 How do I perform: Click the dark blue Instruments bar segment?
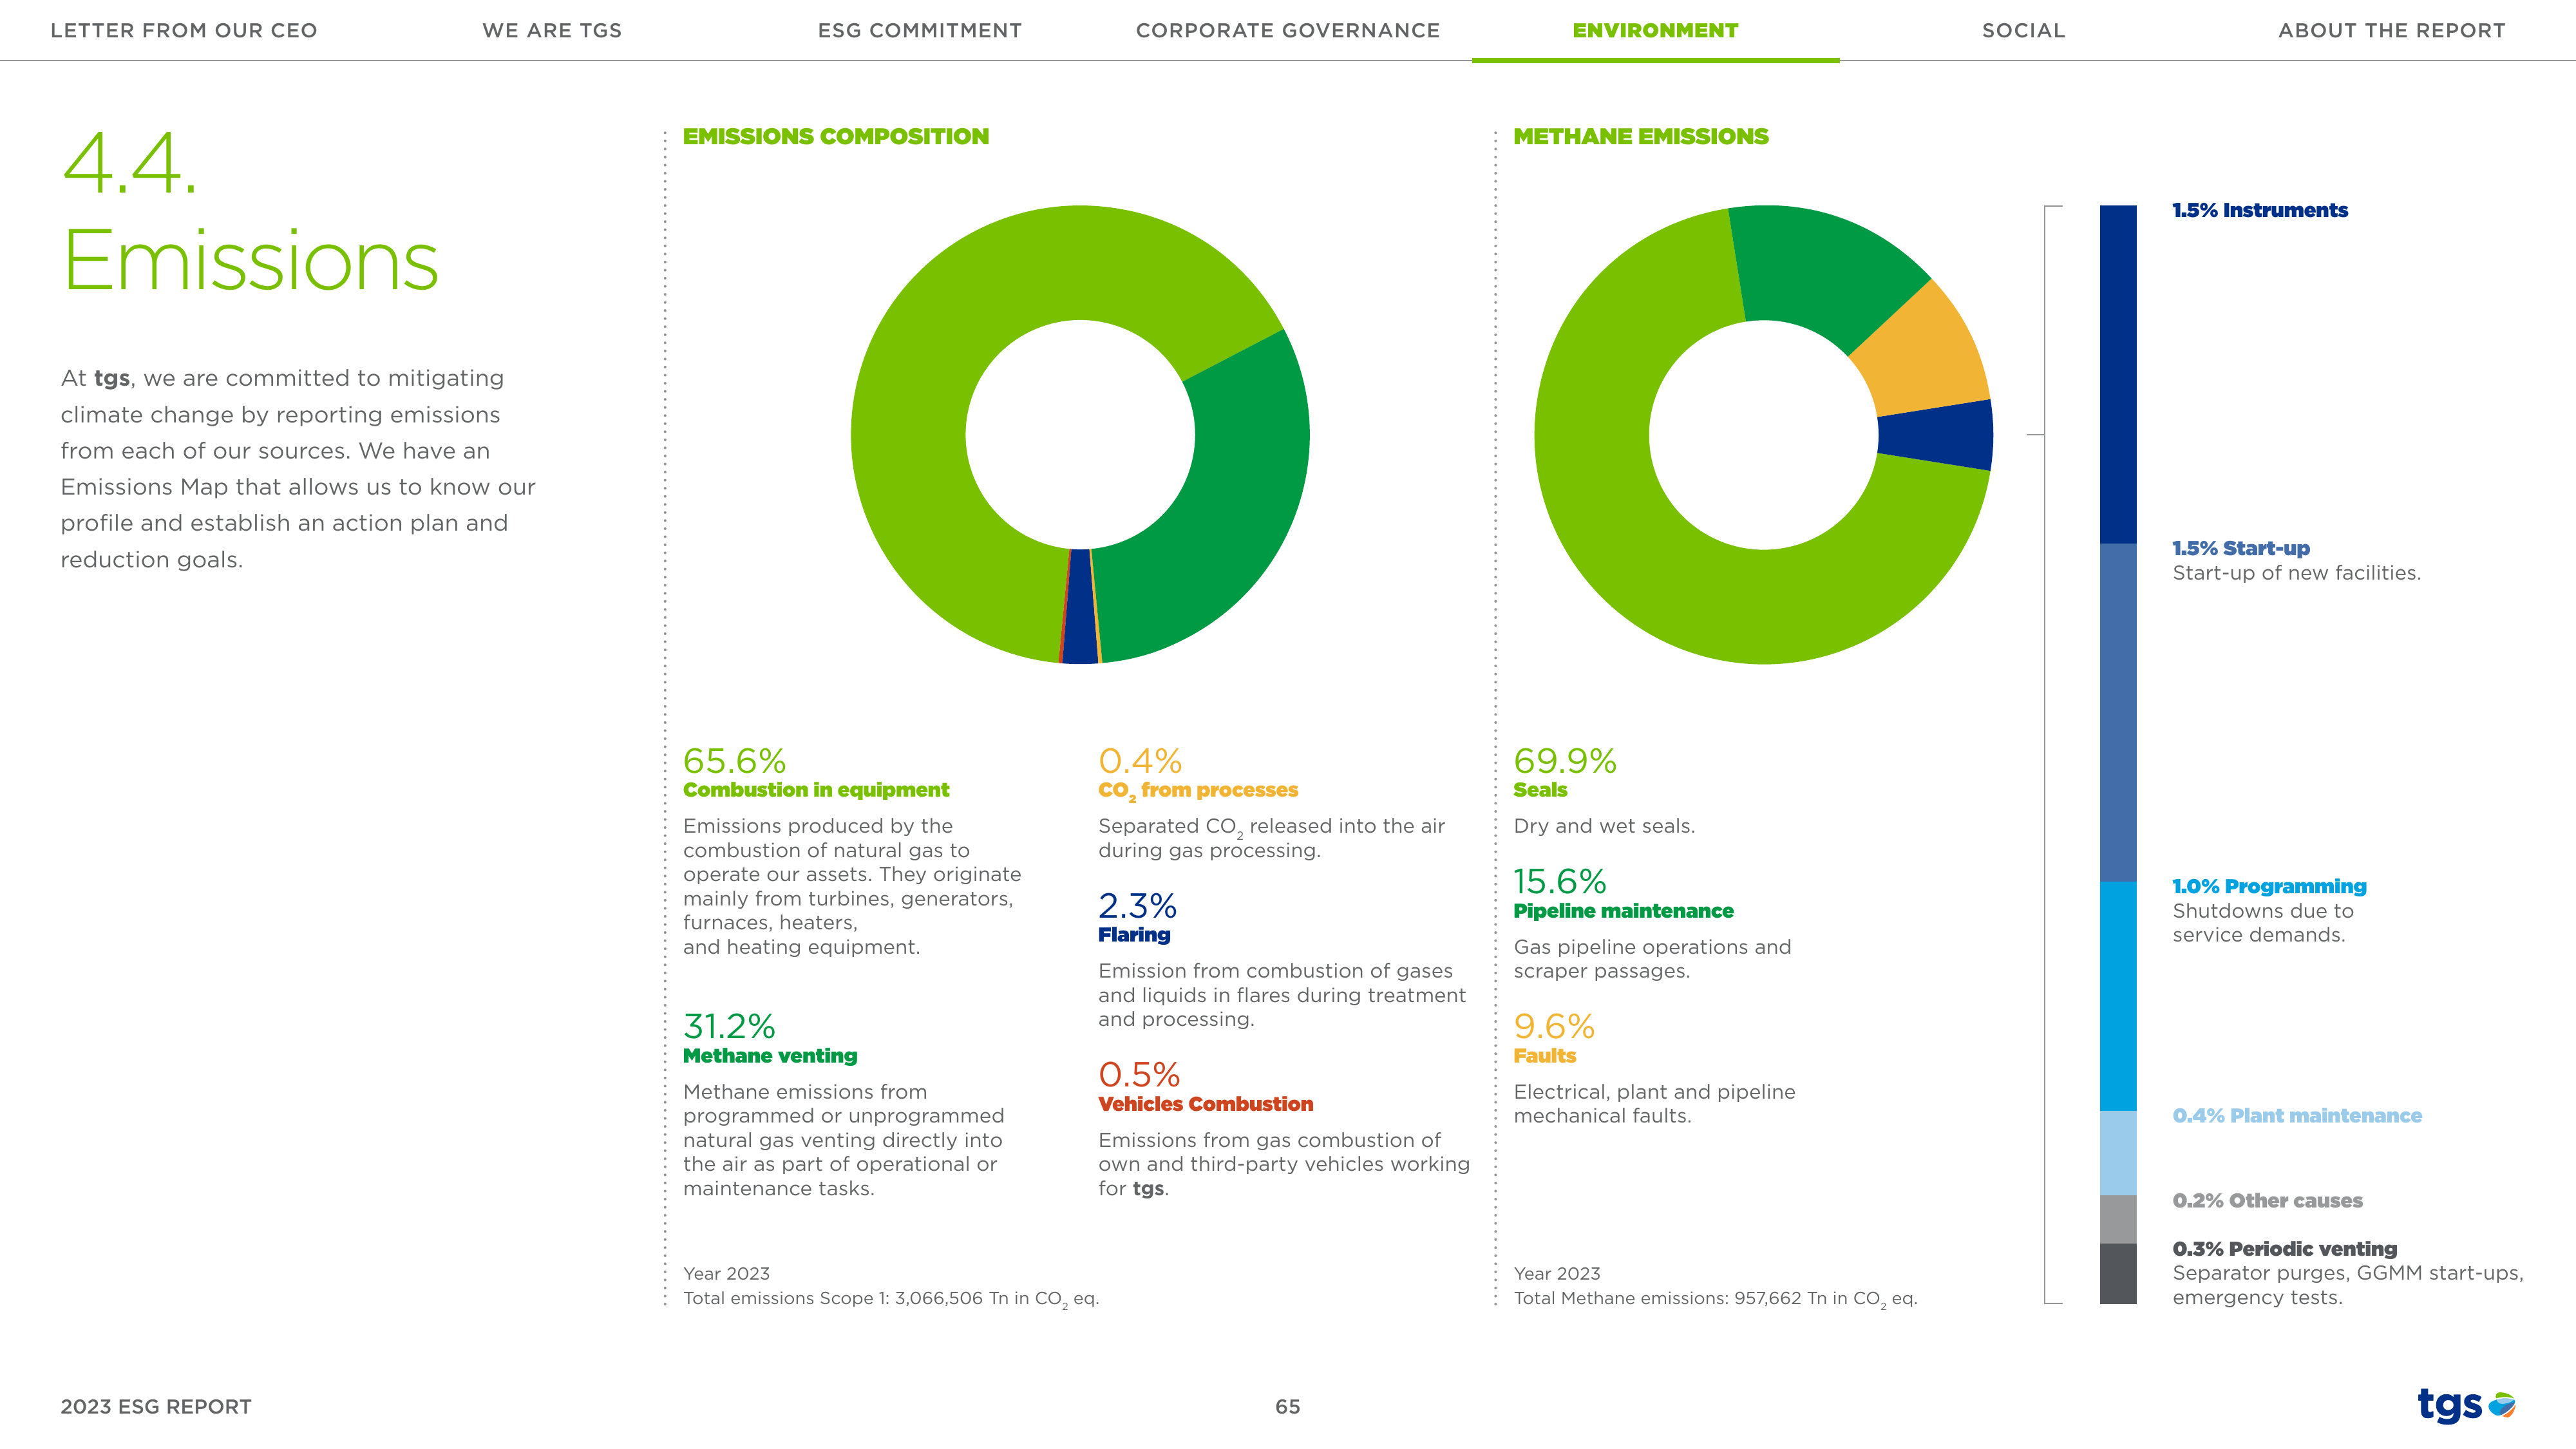click(2118, 374)
